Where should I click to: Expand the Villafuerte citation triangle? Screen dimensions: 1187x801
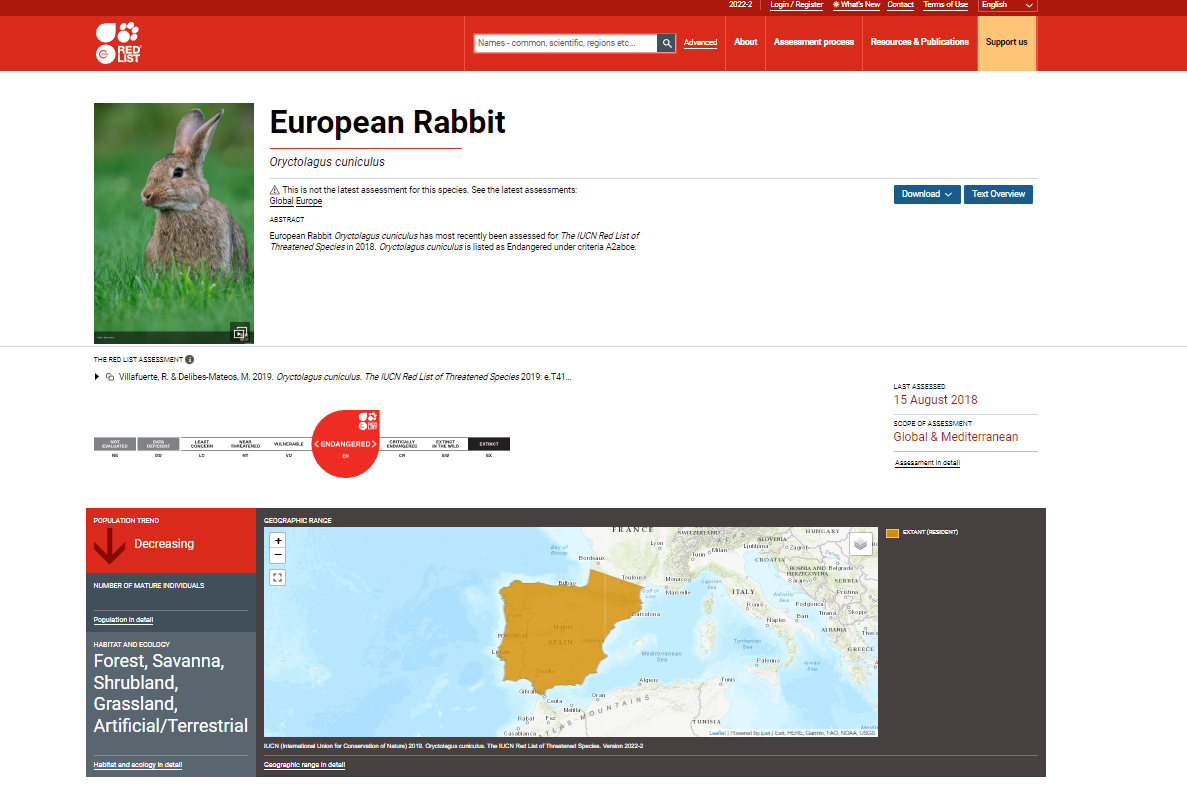pos(97,377)
